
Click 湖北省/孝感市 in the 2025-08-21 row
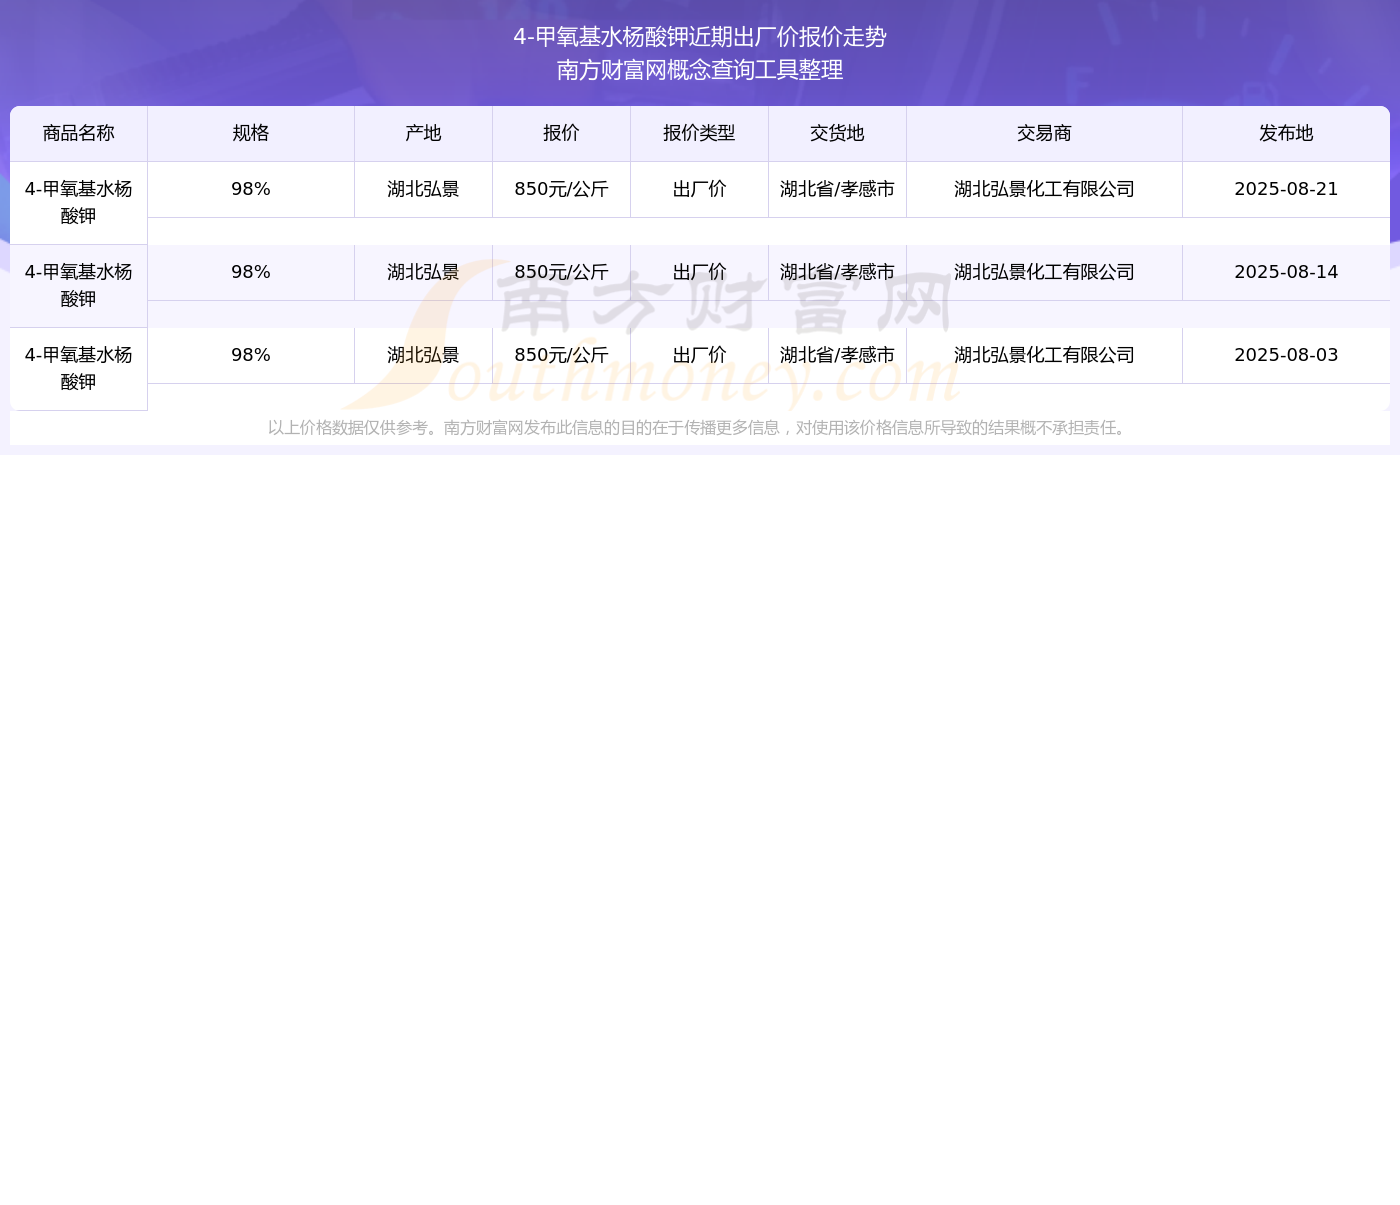[837, 189]
